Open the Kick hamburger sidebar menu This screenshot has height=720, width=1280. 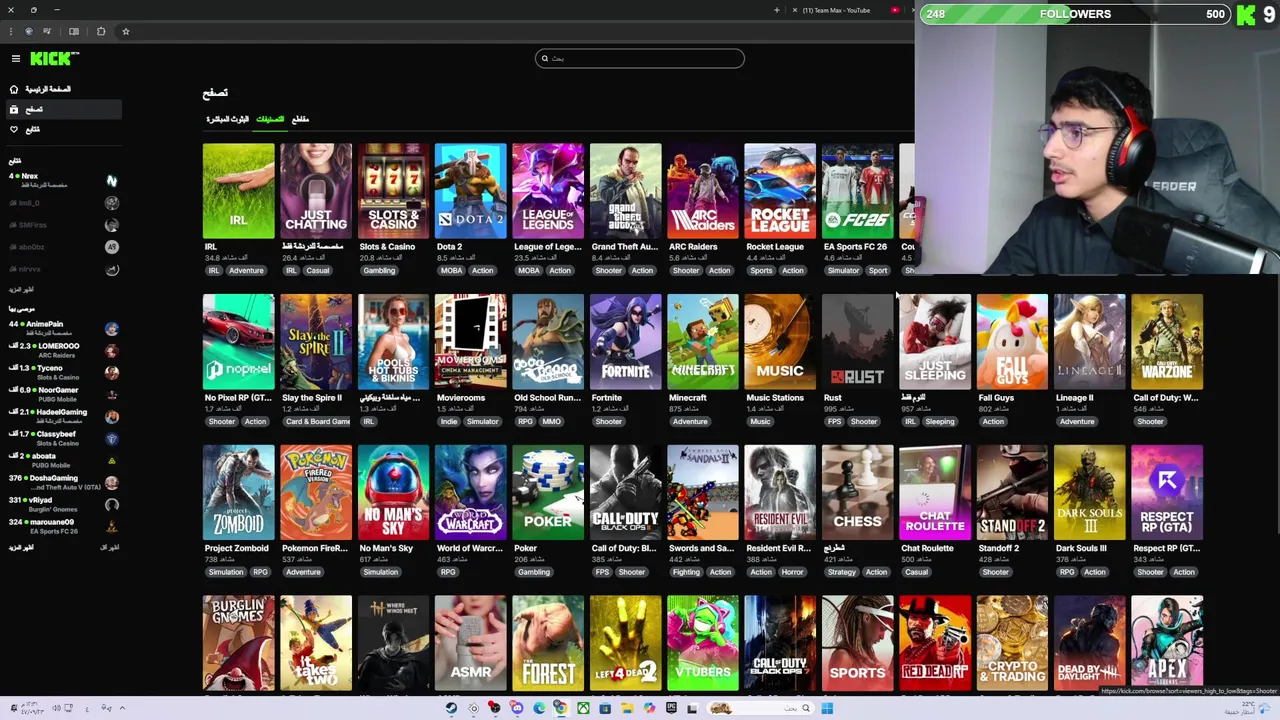[x=15, y=59]
